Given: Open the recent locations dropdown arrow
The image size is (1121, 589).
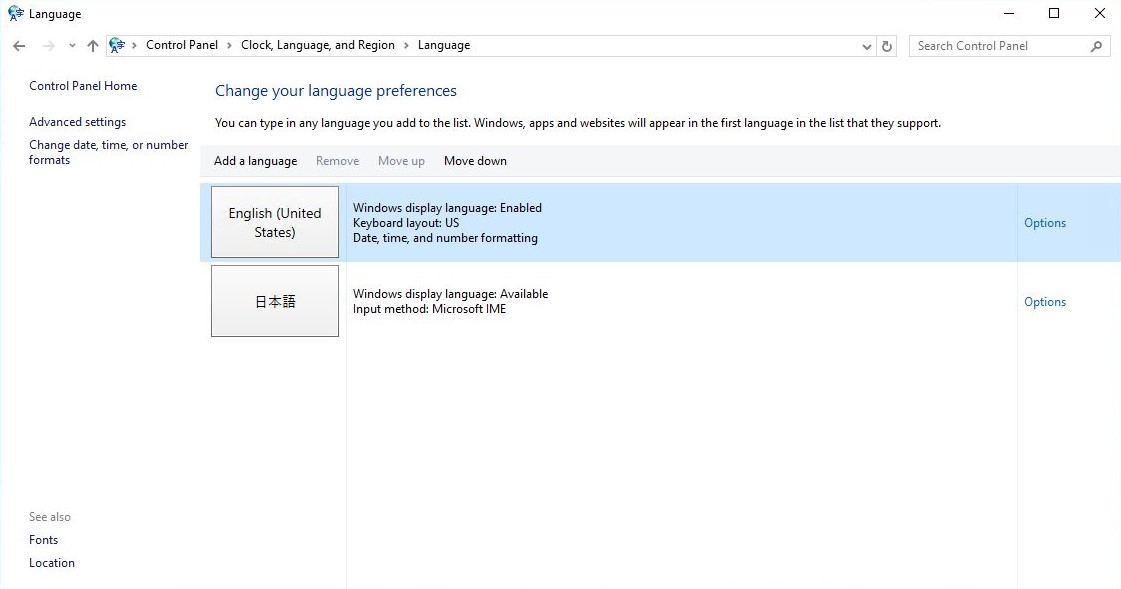Looking at the screenshot, I should pyautogui.click(x=72, y=46).
